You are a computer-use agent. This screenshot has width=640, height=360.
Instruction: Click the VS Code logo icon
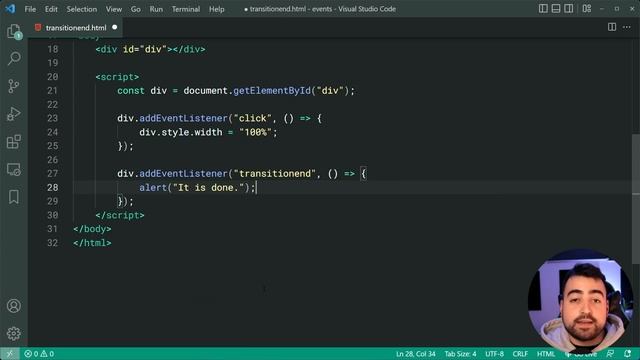tap(10, 9)
